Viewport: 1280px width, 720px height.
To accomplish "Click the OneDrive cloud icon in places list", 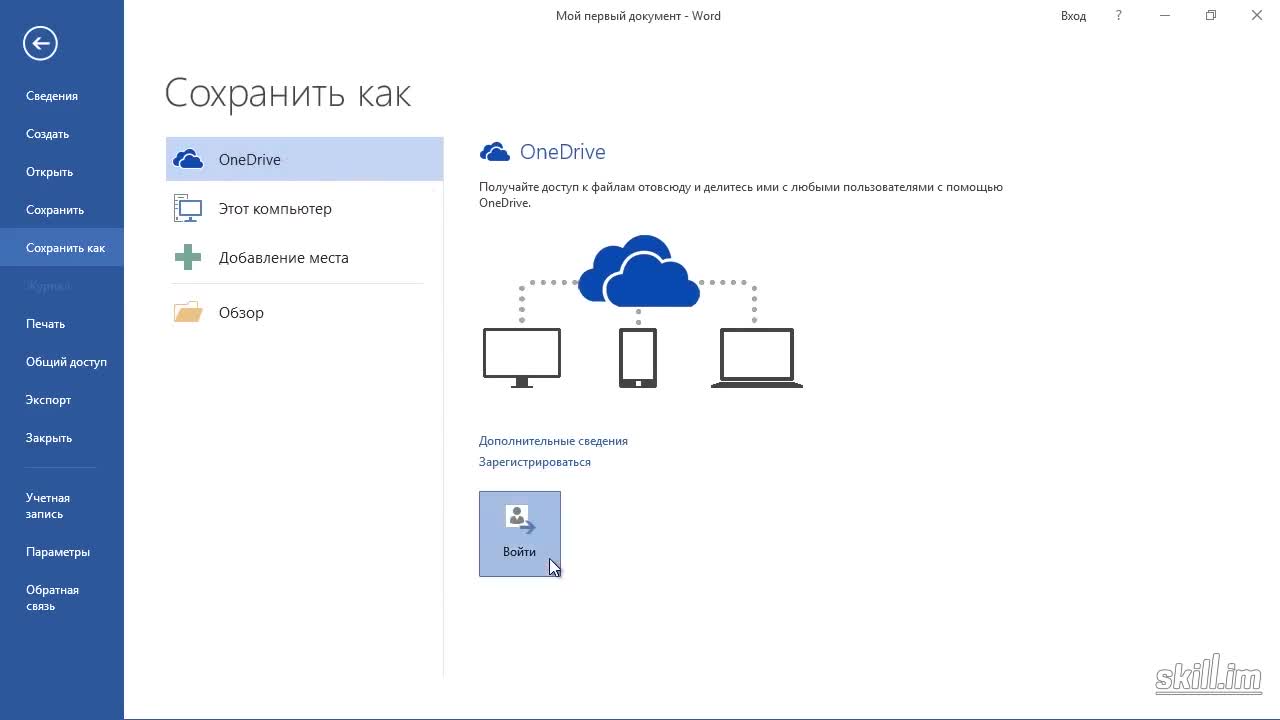I will coord(188,159).
